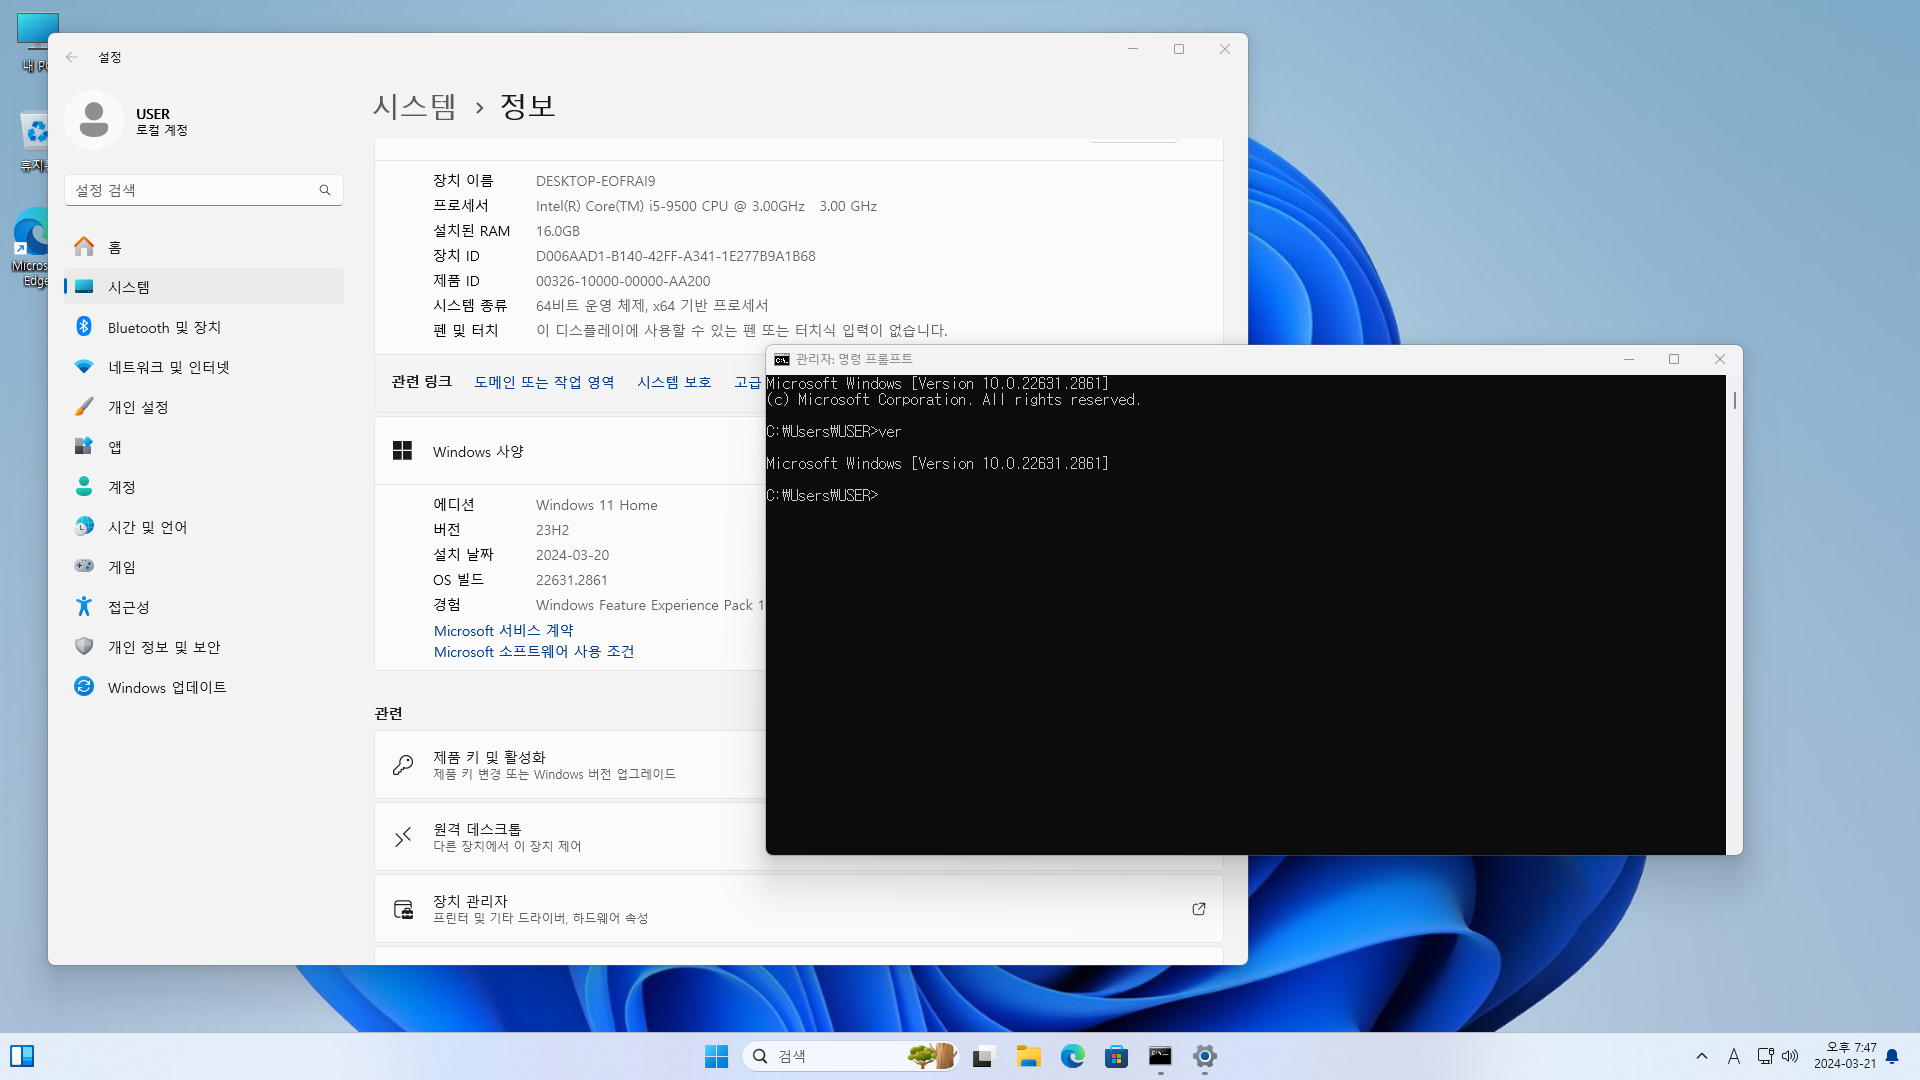
Task: Click the 원격 데스크톱 crossed-arrows icon
Action: coord(403,837)
